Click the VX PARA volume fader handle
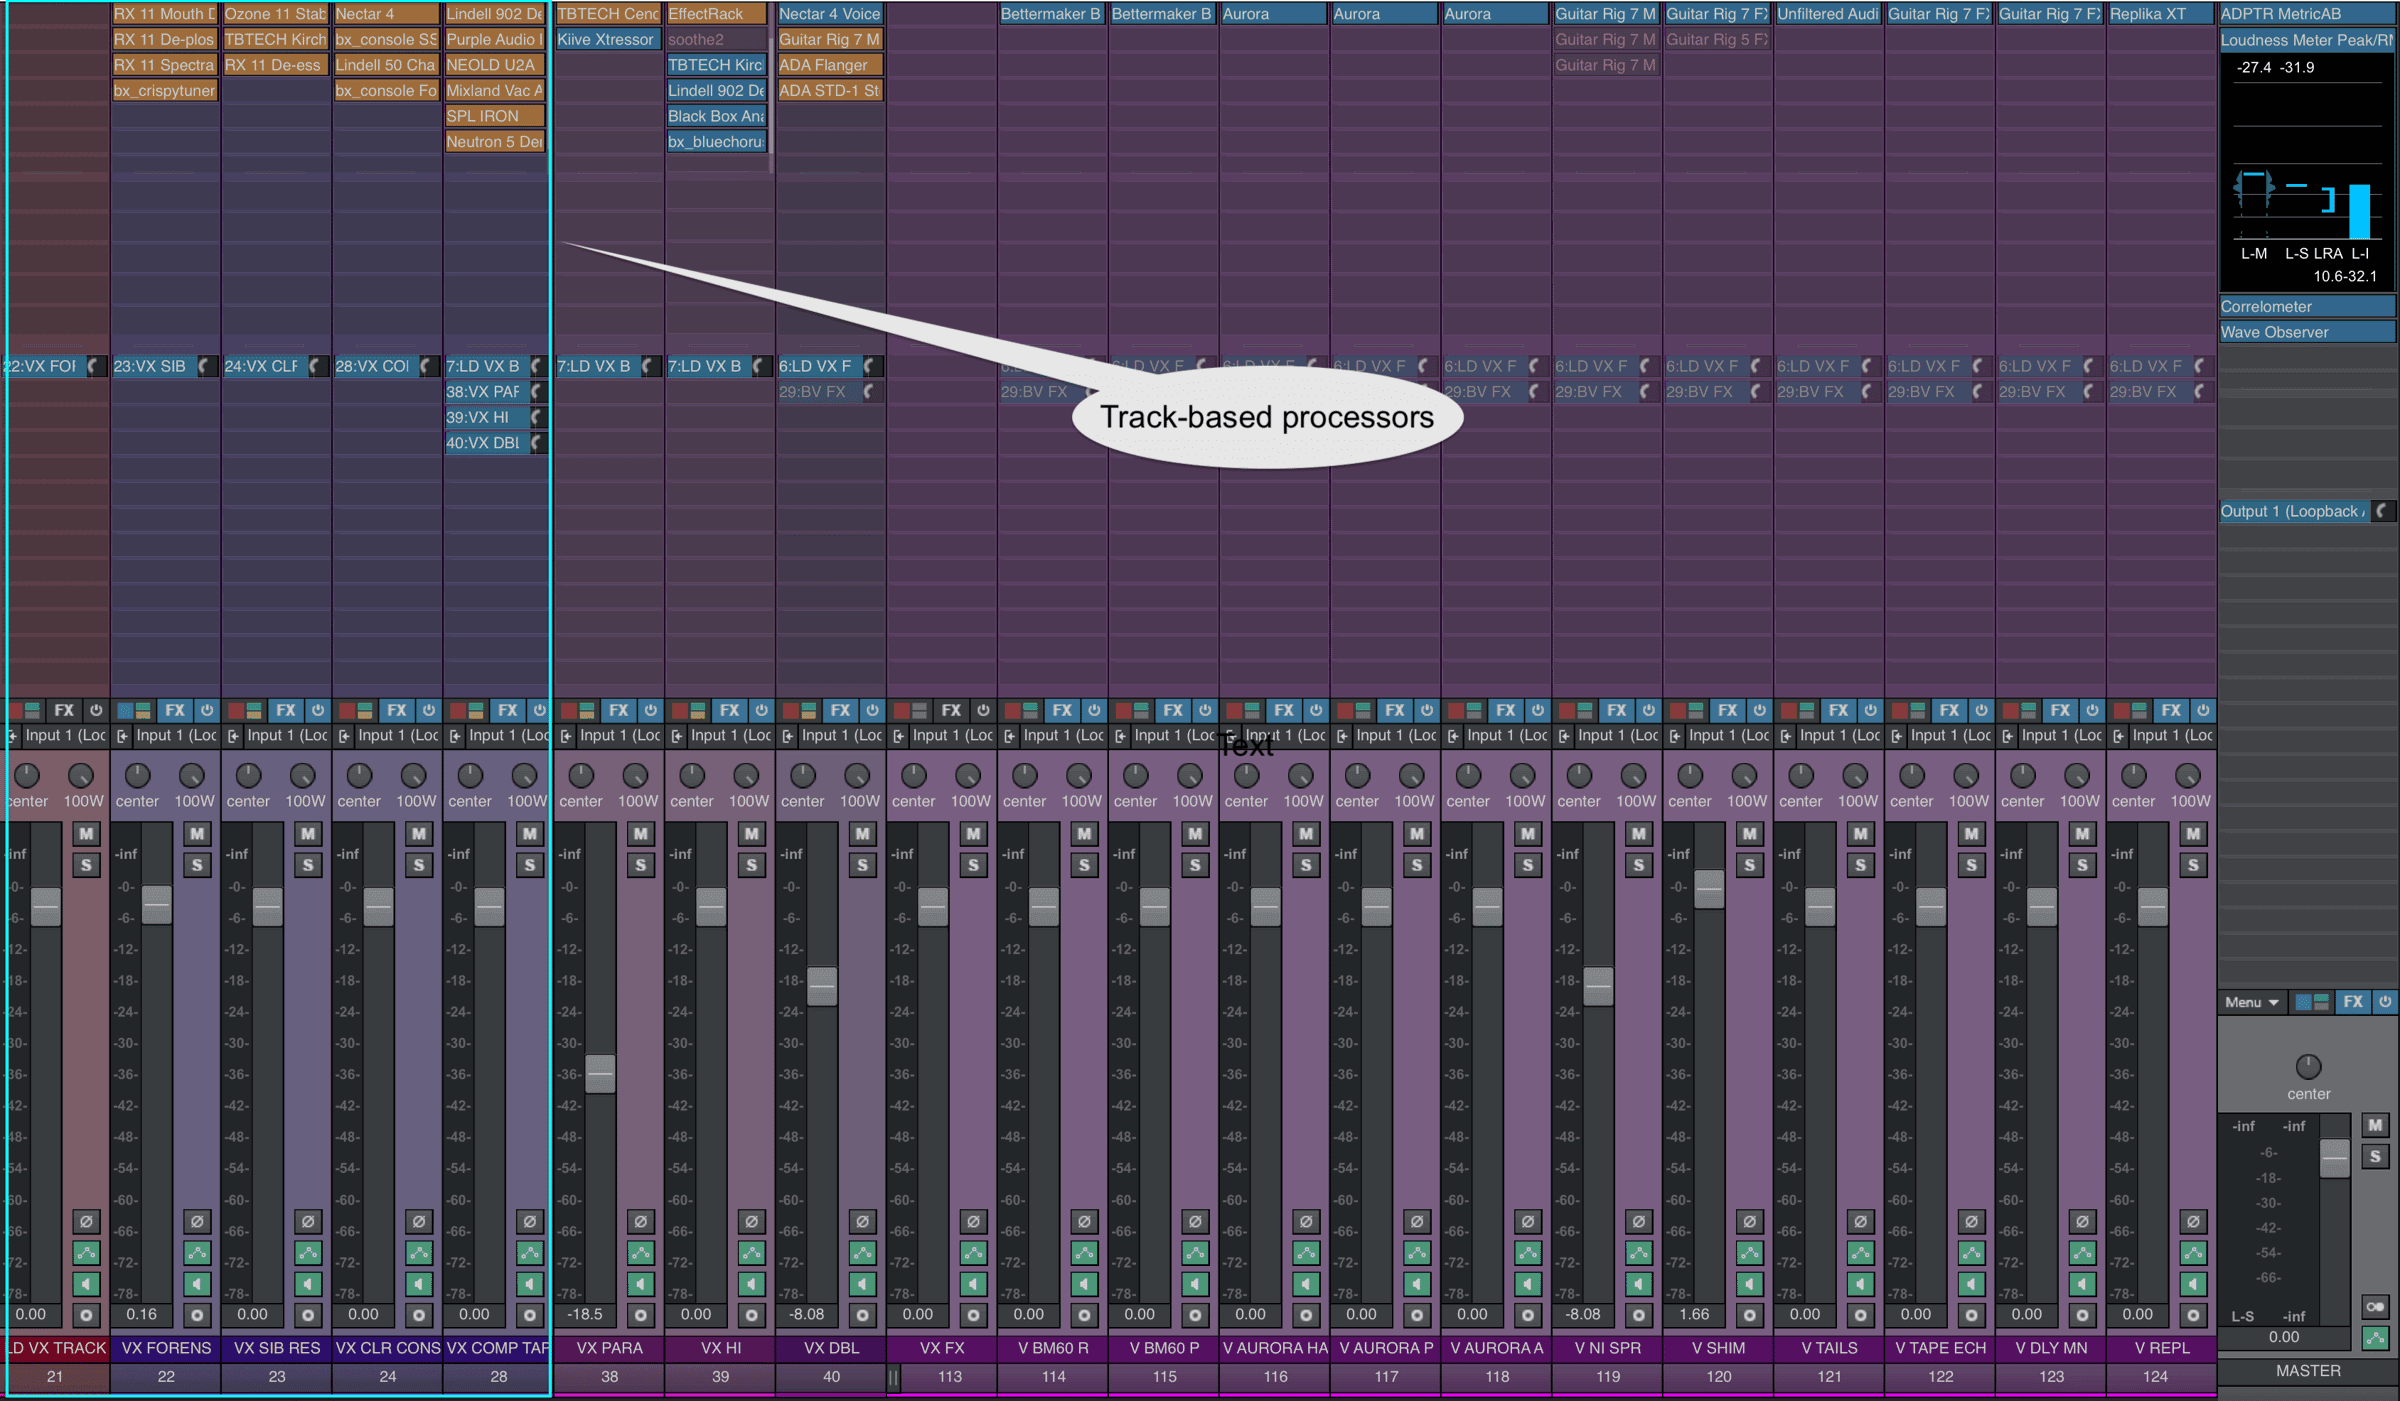This screenshot has height=1401, width=2400. click(600, 1073)
